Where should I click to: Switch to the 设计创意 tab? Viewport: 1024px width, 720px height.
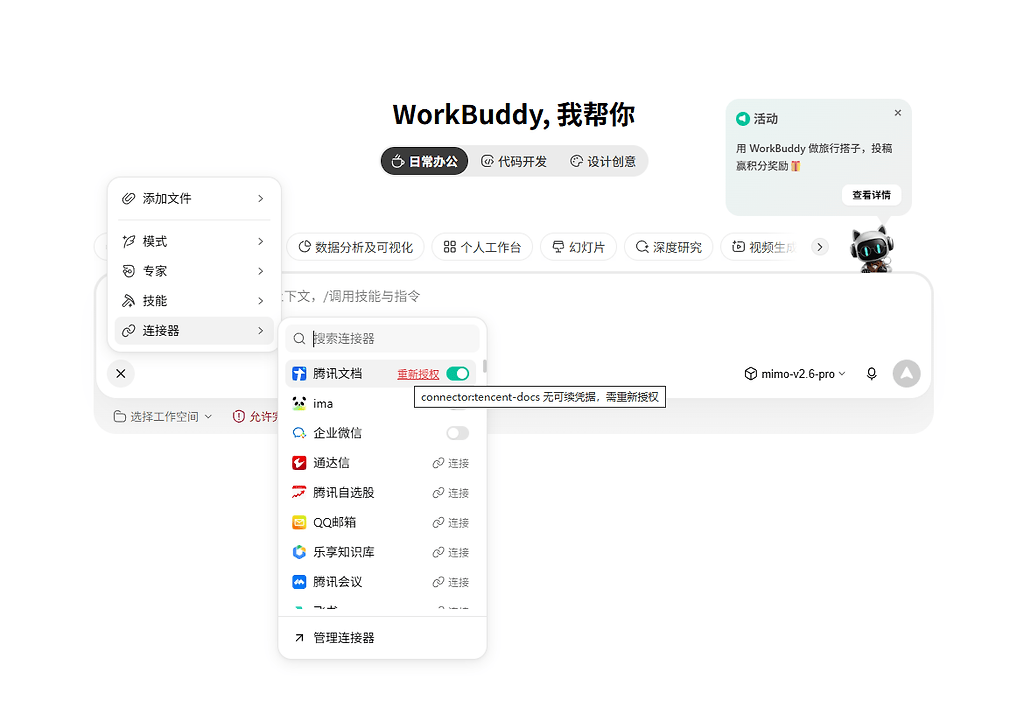click(x=603, y=161)
